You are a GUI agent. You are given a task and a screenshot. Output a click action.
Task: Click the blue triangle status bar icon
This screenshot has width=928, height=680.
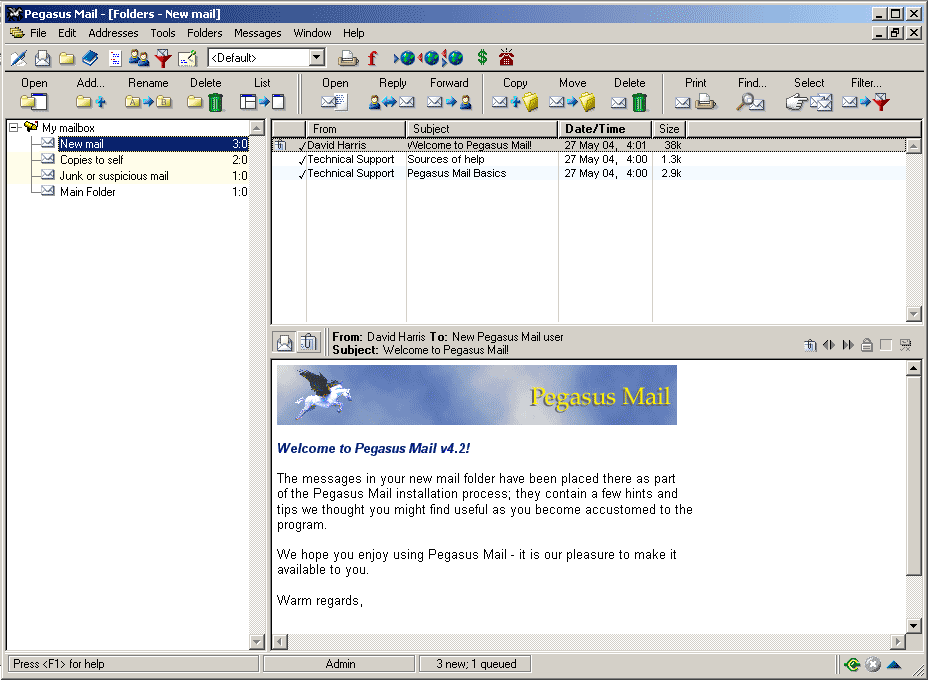click(x=894, y=665)
